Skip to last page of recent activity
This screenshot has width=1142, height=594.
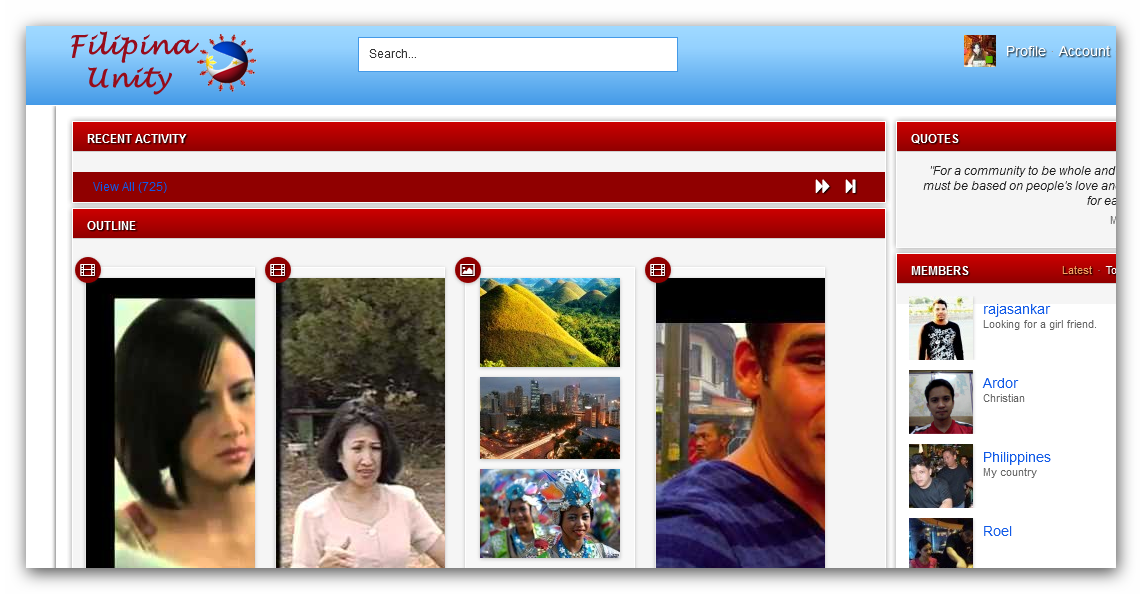click(x=850, y=187)
